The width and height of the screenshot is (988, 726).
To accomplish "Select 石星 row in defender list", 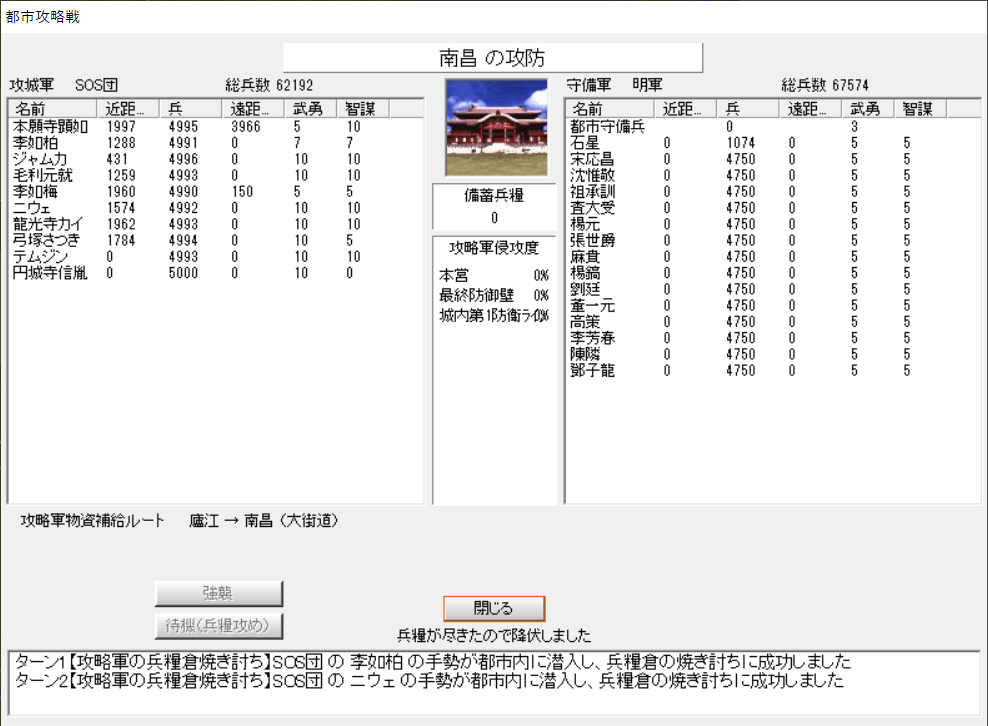I will click(585, 143).
